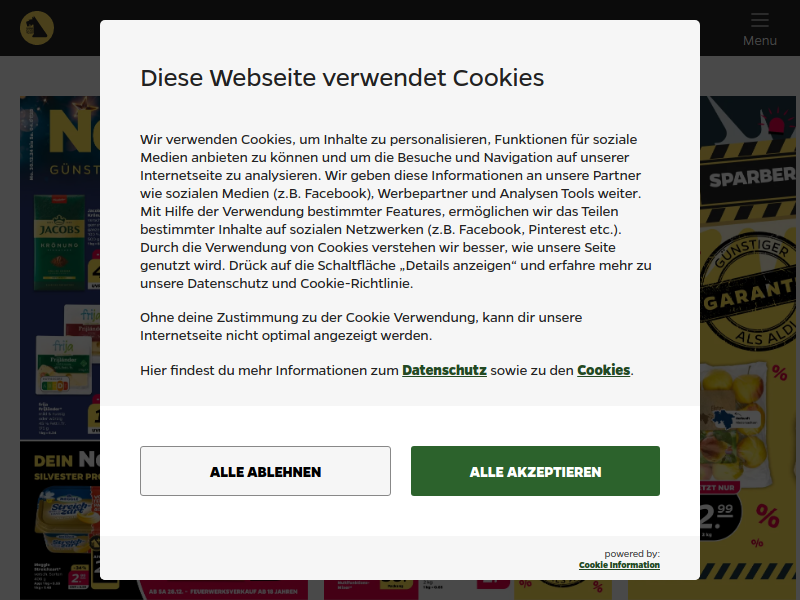Screen dimensions: 800x600
Task: Open the hamburger Menu
Action: pyautogui.click(x=760, y=30)
